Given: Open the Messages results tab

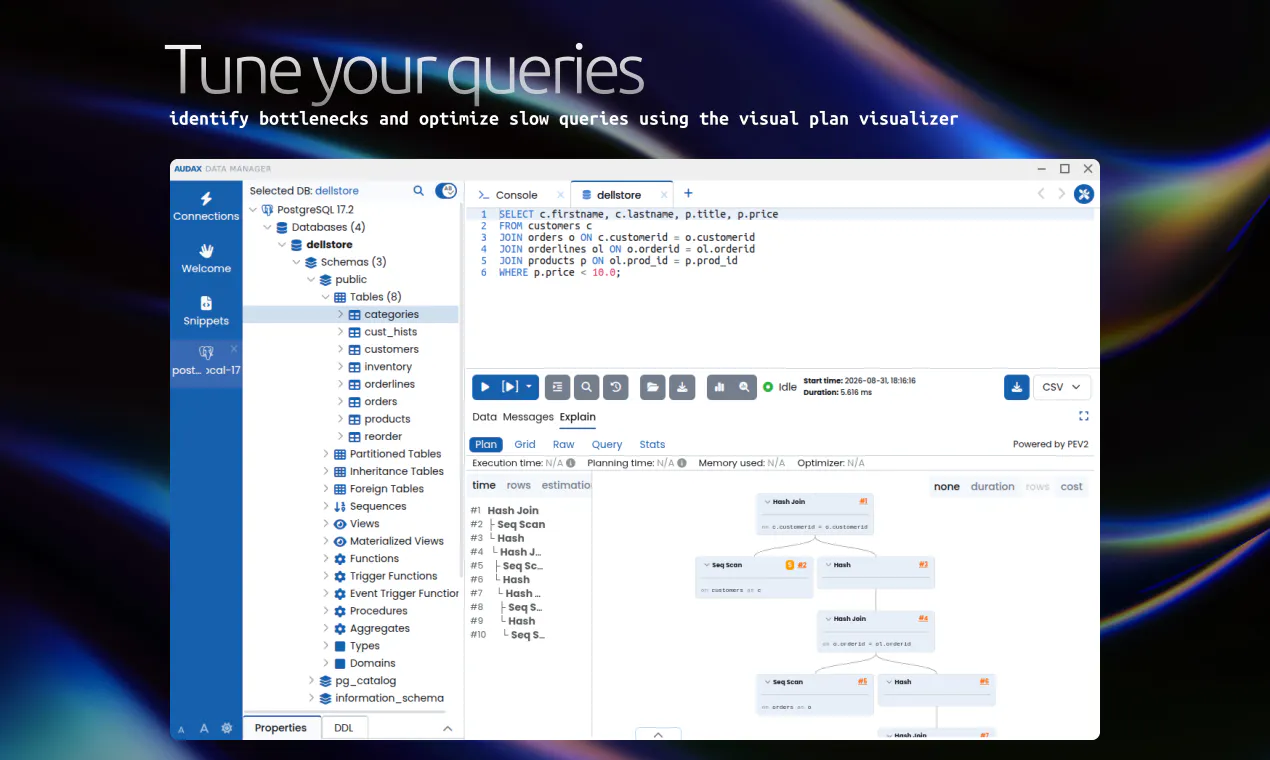Looking at the screenshot, I should [x=528, y=417].
